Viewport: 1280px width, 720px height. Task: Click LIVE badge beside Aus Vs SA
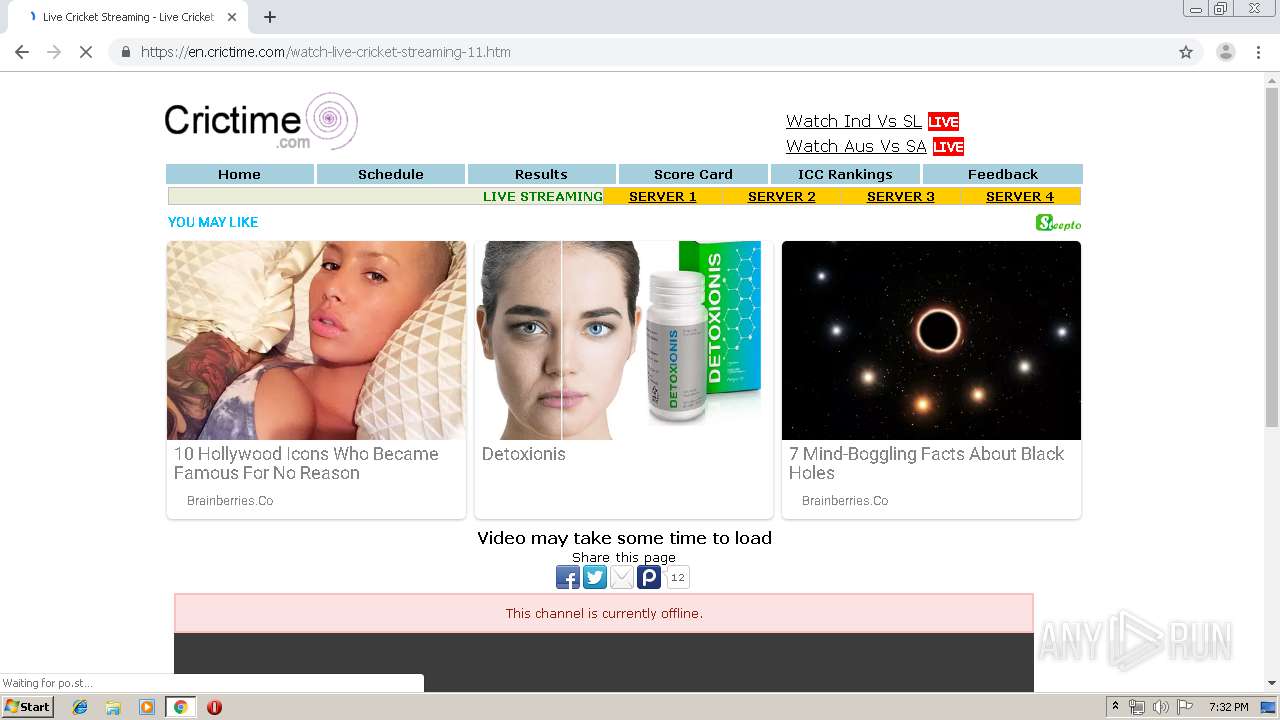pyautogui.click(x=948, y=146)
